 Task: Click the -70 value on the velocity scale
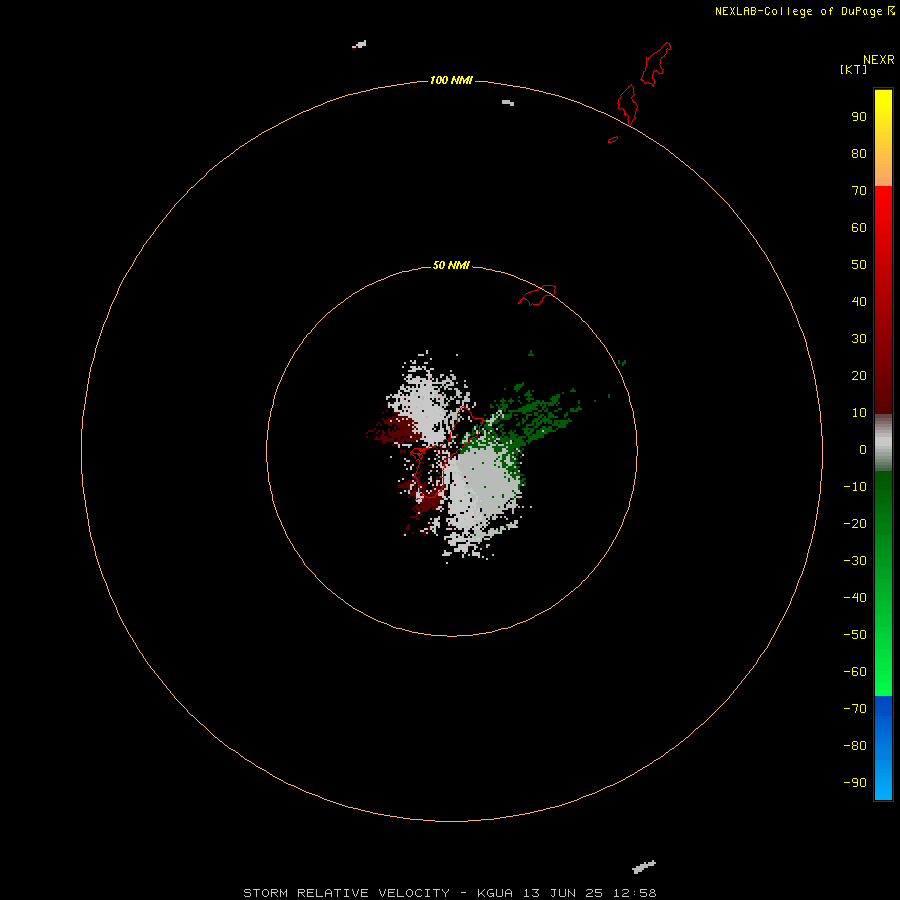855,708
